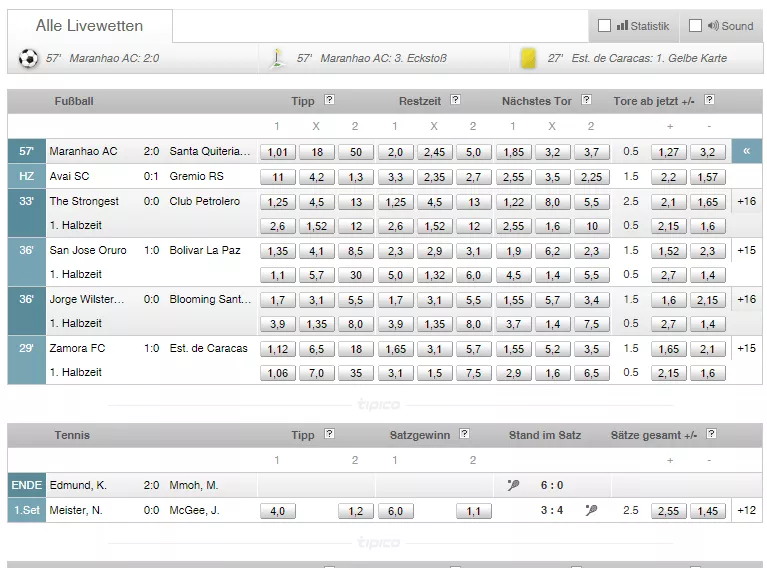Open help icon beside Satzgewinn header
767x568 pixels.
coord(465,434)
